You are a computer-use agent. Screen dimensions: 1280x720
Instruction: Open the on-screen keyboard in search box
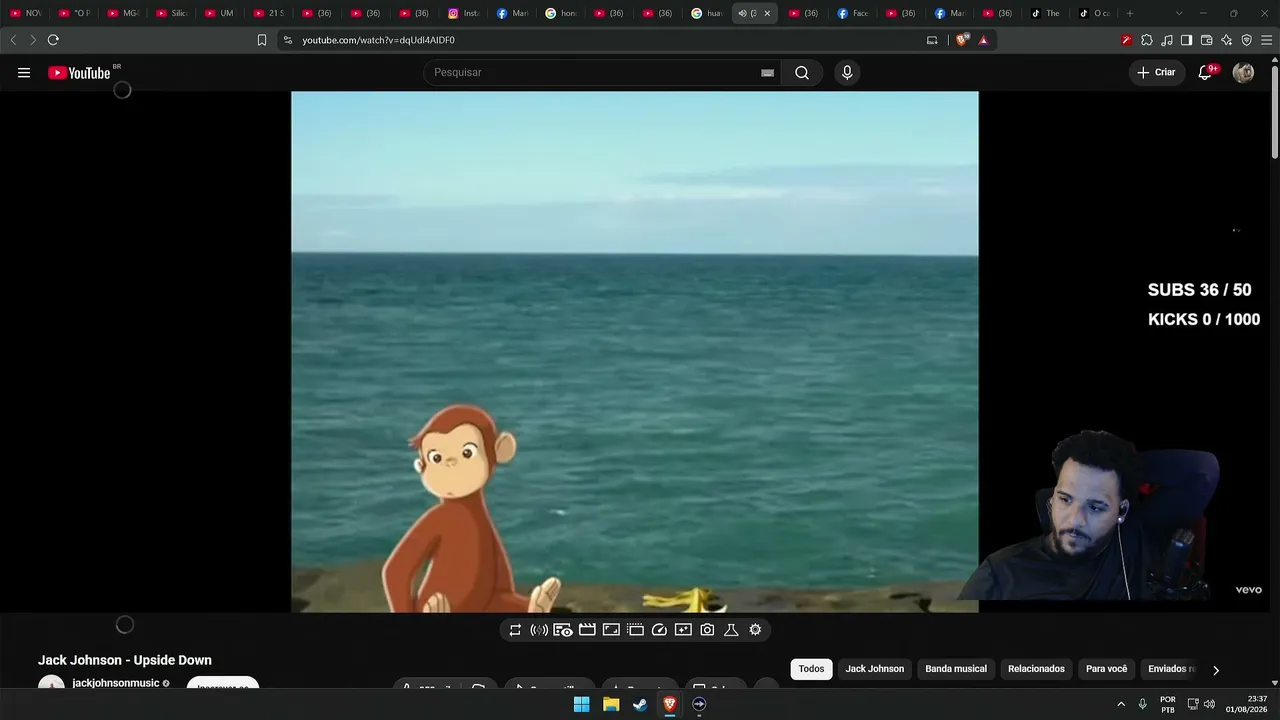[767, 72]
